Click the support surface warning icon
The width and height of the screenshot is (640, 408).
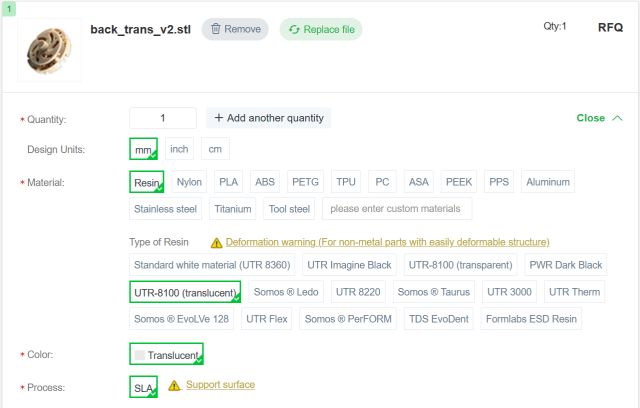174,385
